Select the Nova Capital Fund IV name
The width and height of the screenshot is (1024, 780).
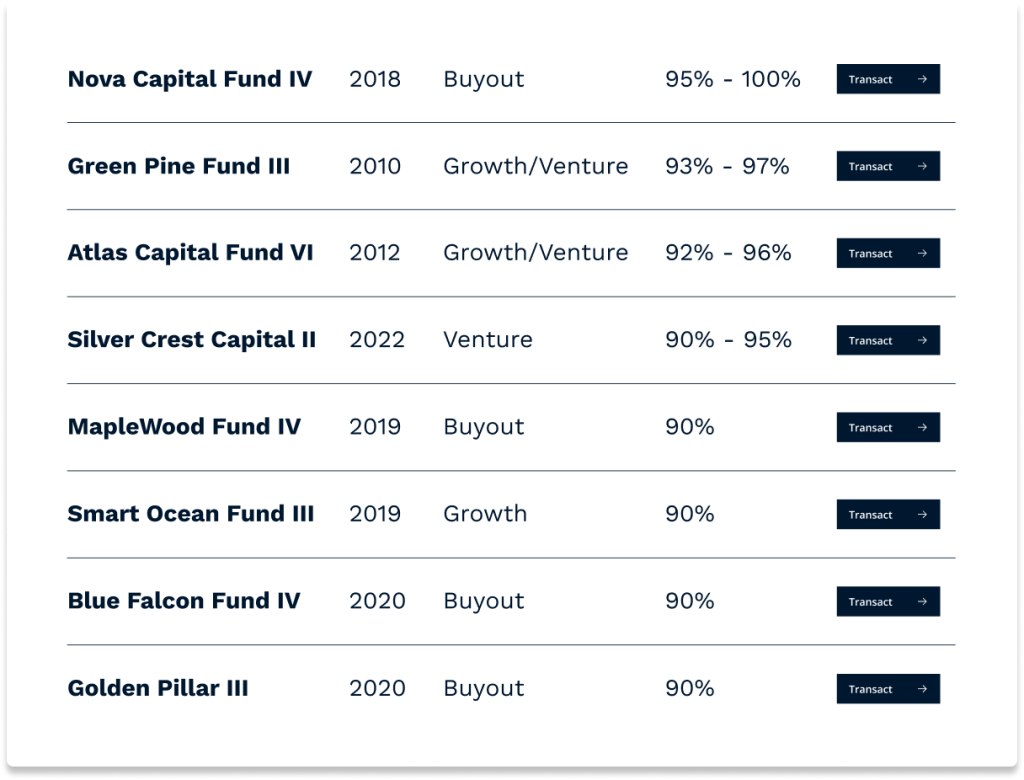pyautogui.click(x=190, y=79)
